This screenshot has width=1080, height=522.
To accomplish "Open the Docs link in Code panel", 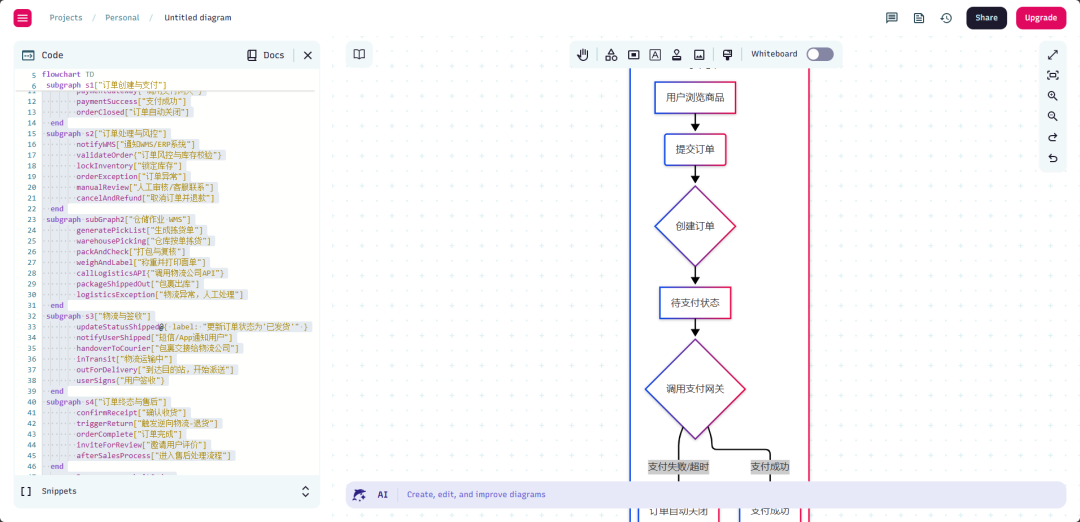I will pyautogui.click(x=265, y=55).
